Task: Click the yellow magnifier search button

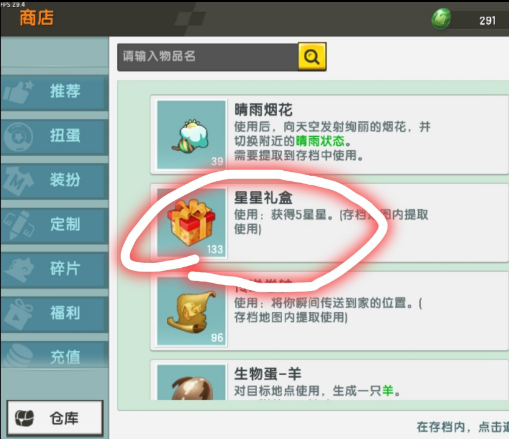Action: (312, 56)
